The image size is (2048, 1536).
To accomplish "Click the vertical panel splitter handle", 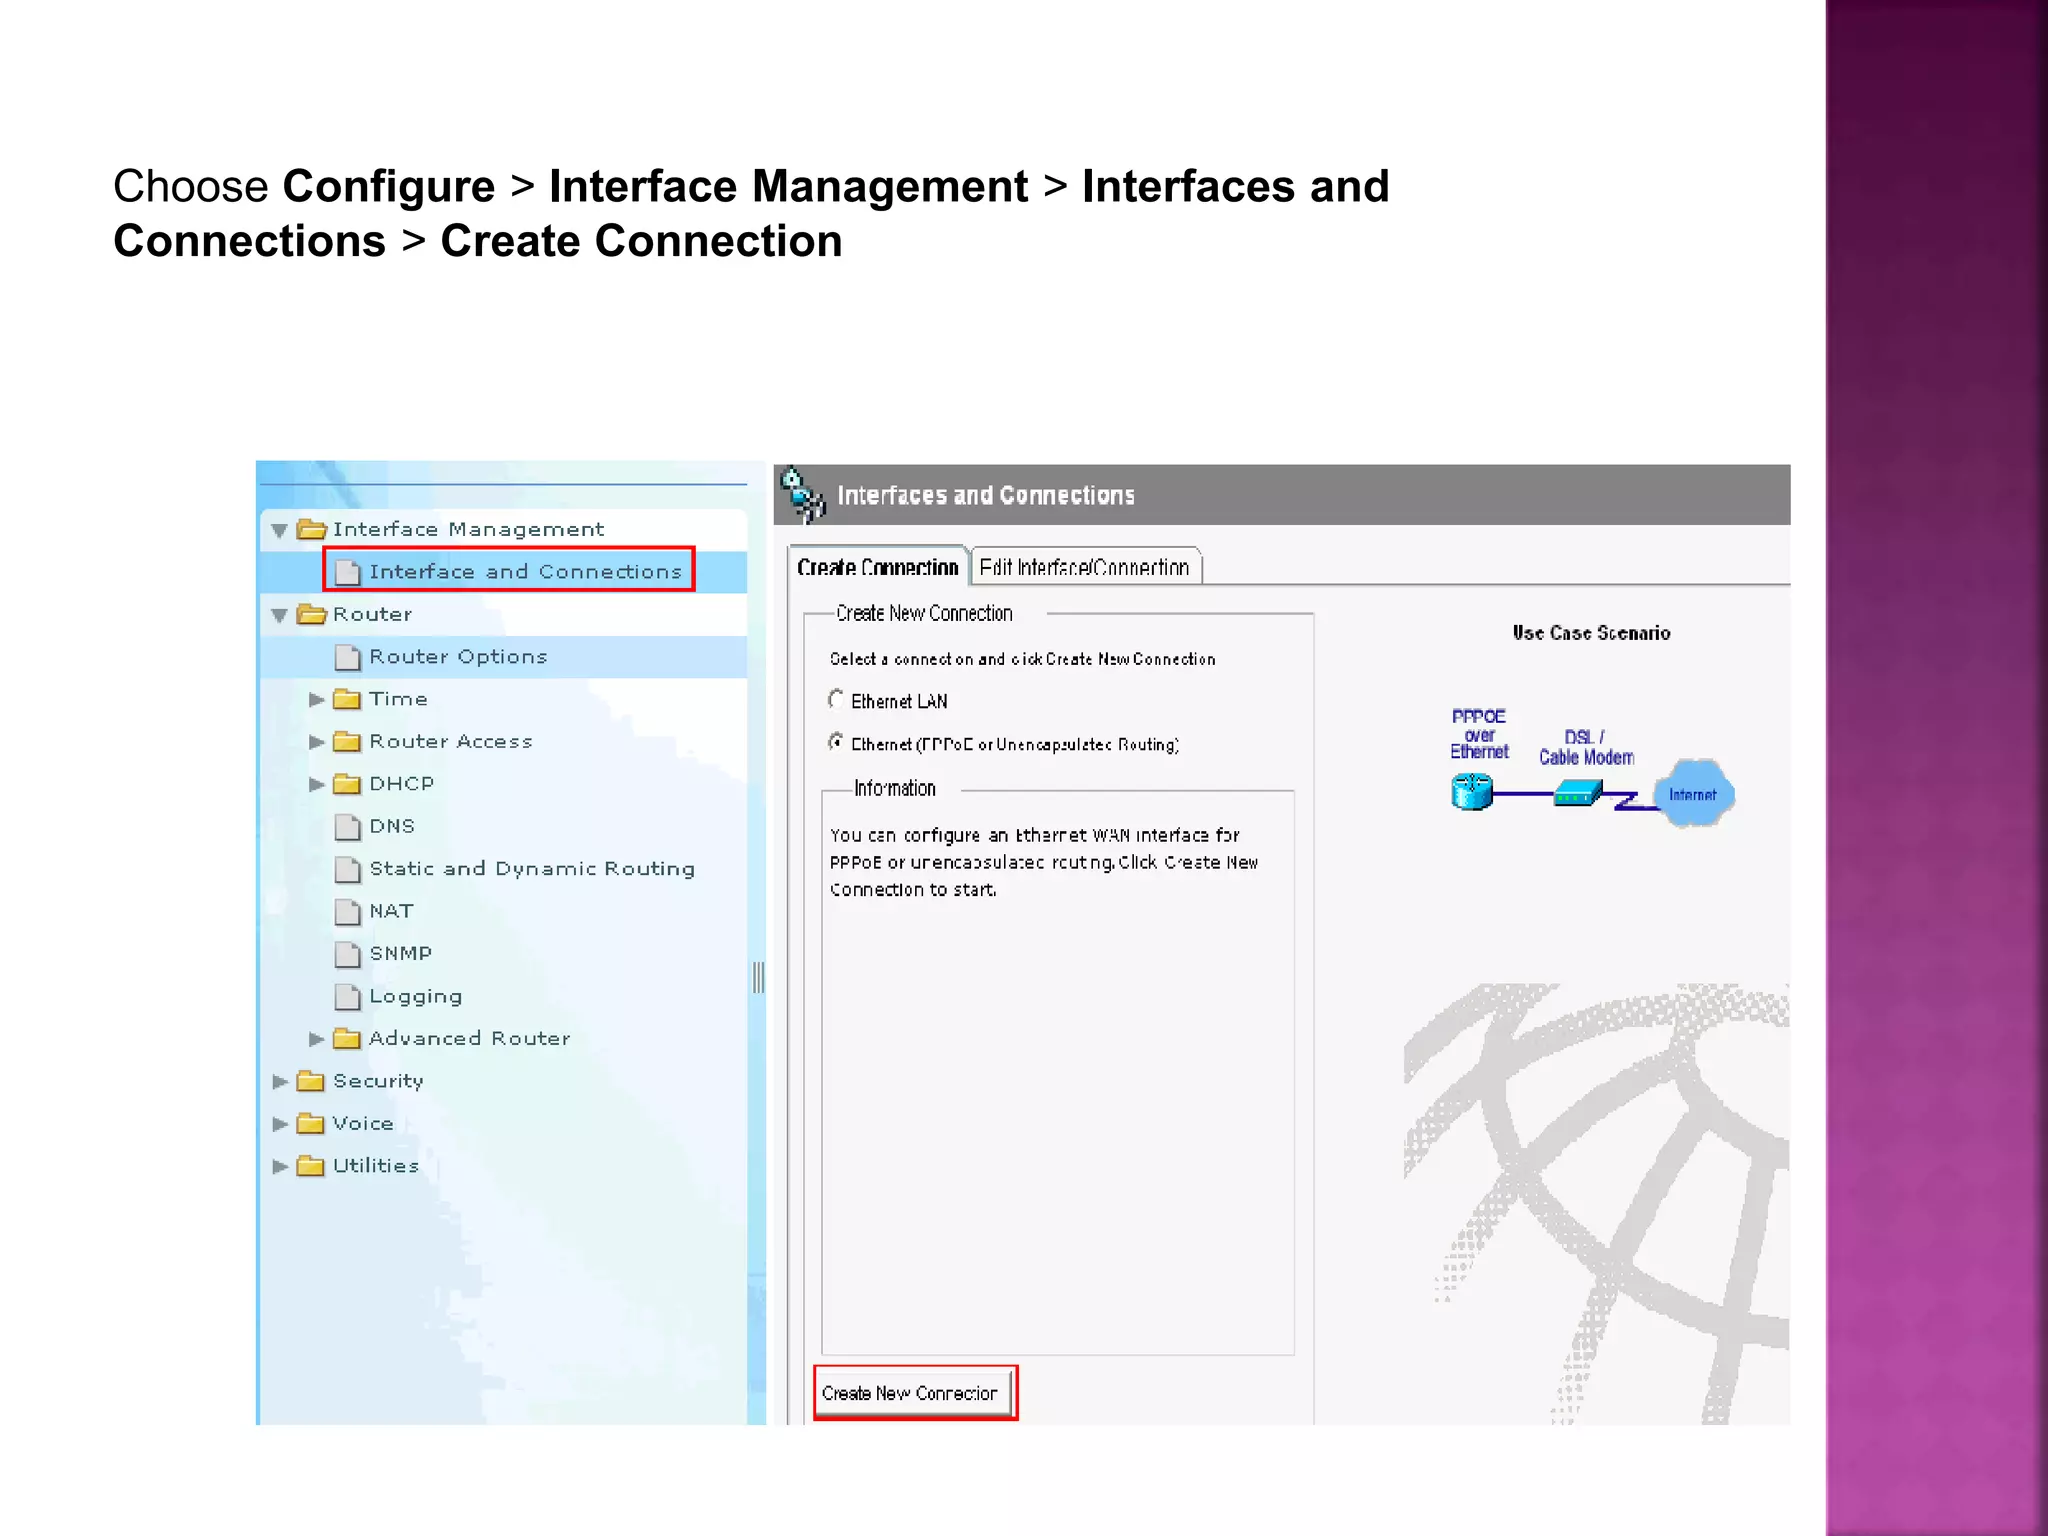I will click(758, 977).
